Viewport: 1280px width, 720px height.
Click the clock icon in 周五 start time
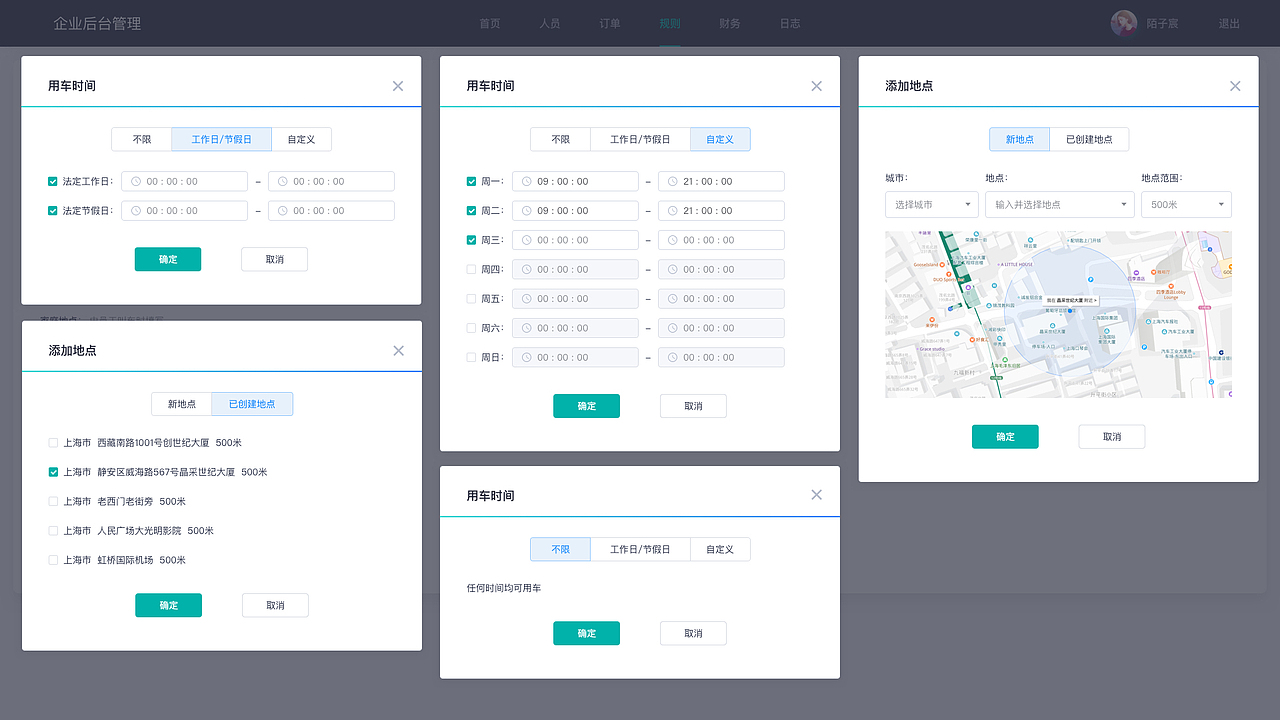click(527, 299)
